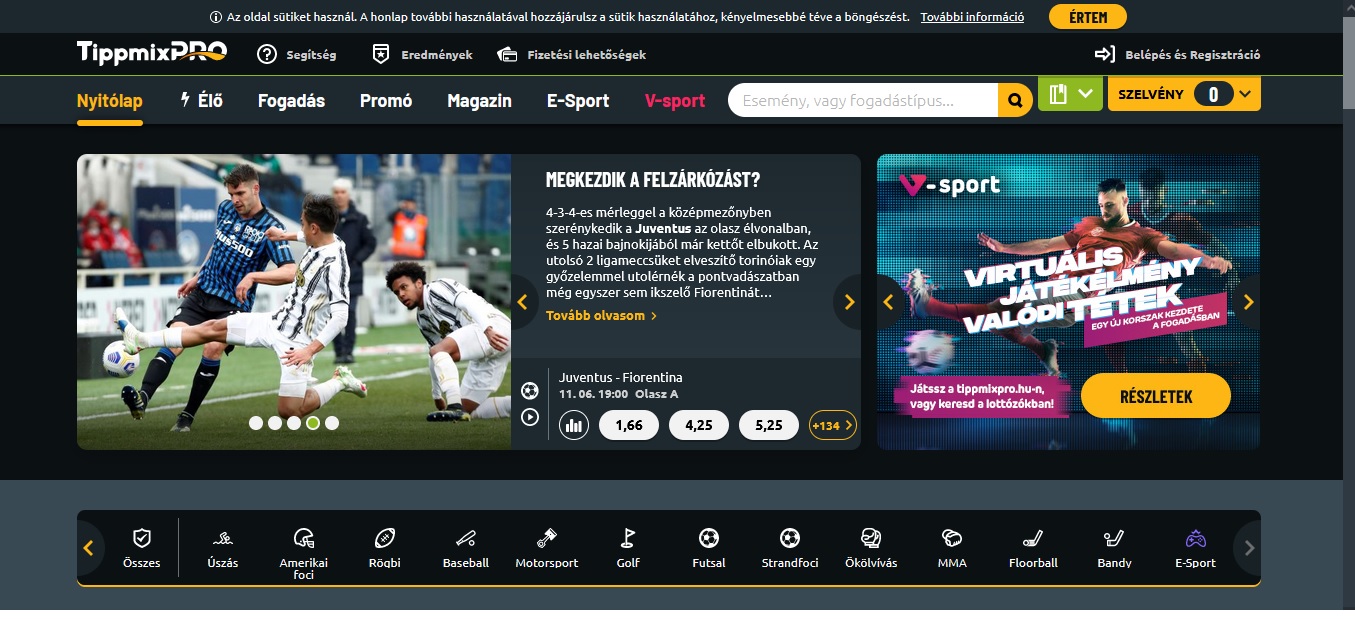Open További információ link
The width and height of the screenshot is (1355, 619).
(972, 17)
